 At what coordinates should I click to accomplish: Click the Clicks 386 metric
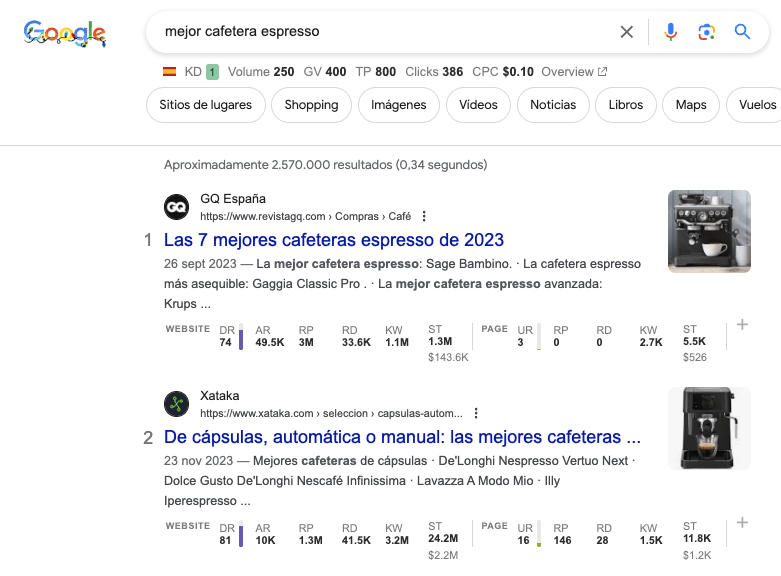[x=434, y=72]
